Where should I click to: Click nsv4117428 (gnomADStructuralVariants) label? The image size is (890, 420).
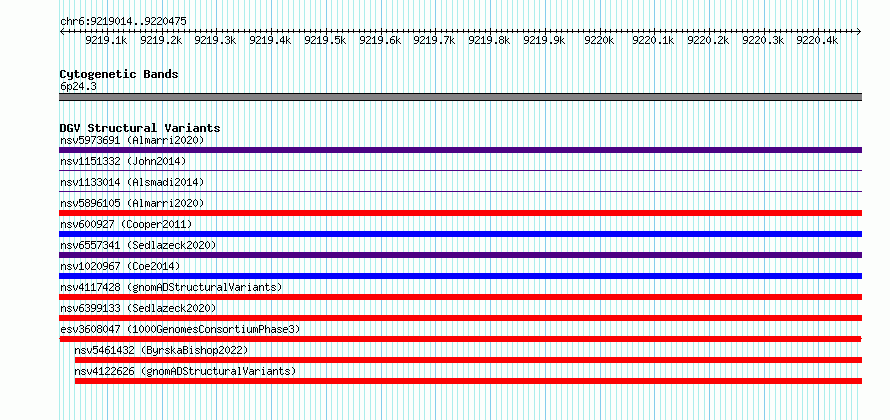(171, 287)
